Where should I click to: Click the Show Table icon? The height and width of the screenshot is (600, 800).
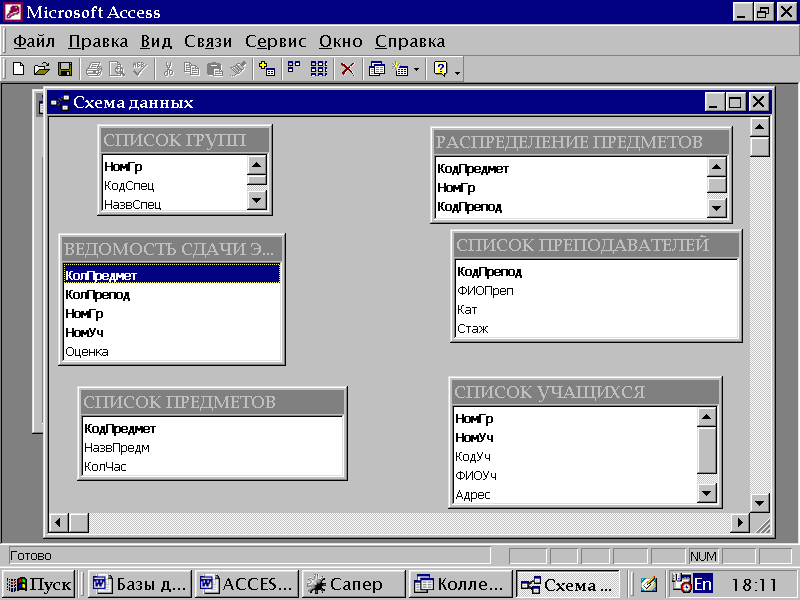(x=267, y=69)
